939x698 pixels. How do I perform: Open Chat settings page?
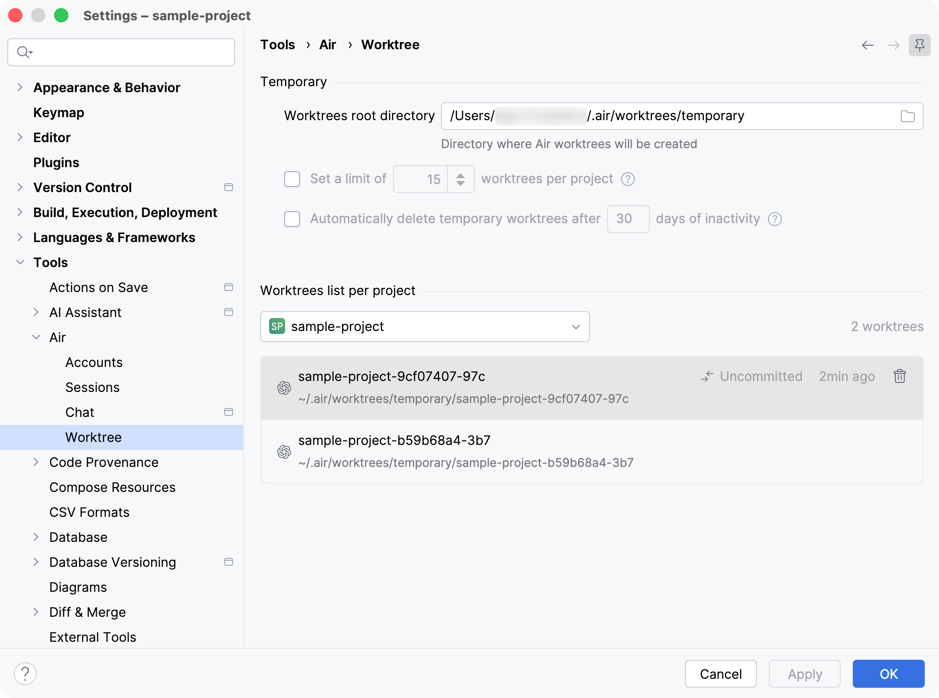(80, 412)
